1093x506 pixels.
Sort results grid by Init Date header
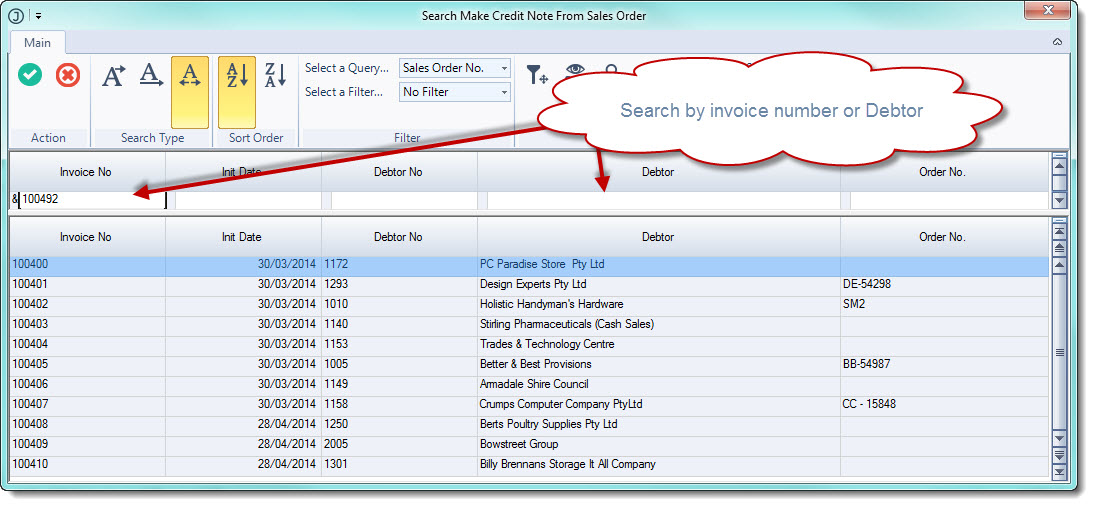243,237
